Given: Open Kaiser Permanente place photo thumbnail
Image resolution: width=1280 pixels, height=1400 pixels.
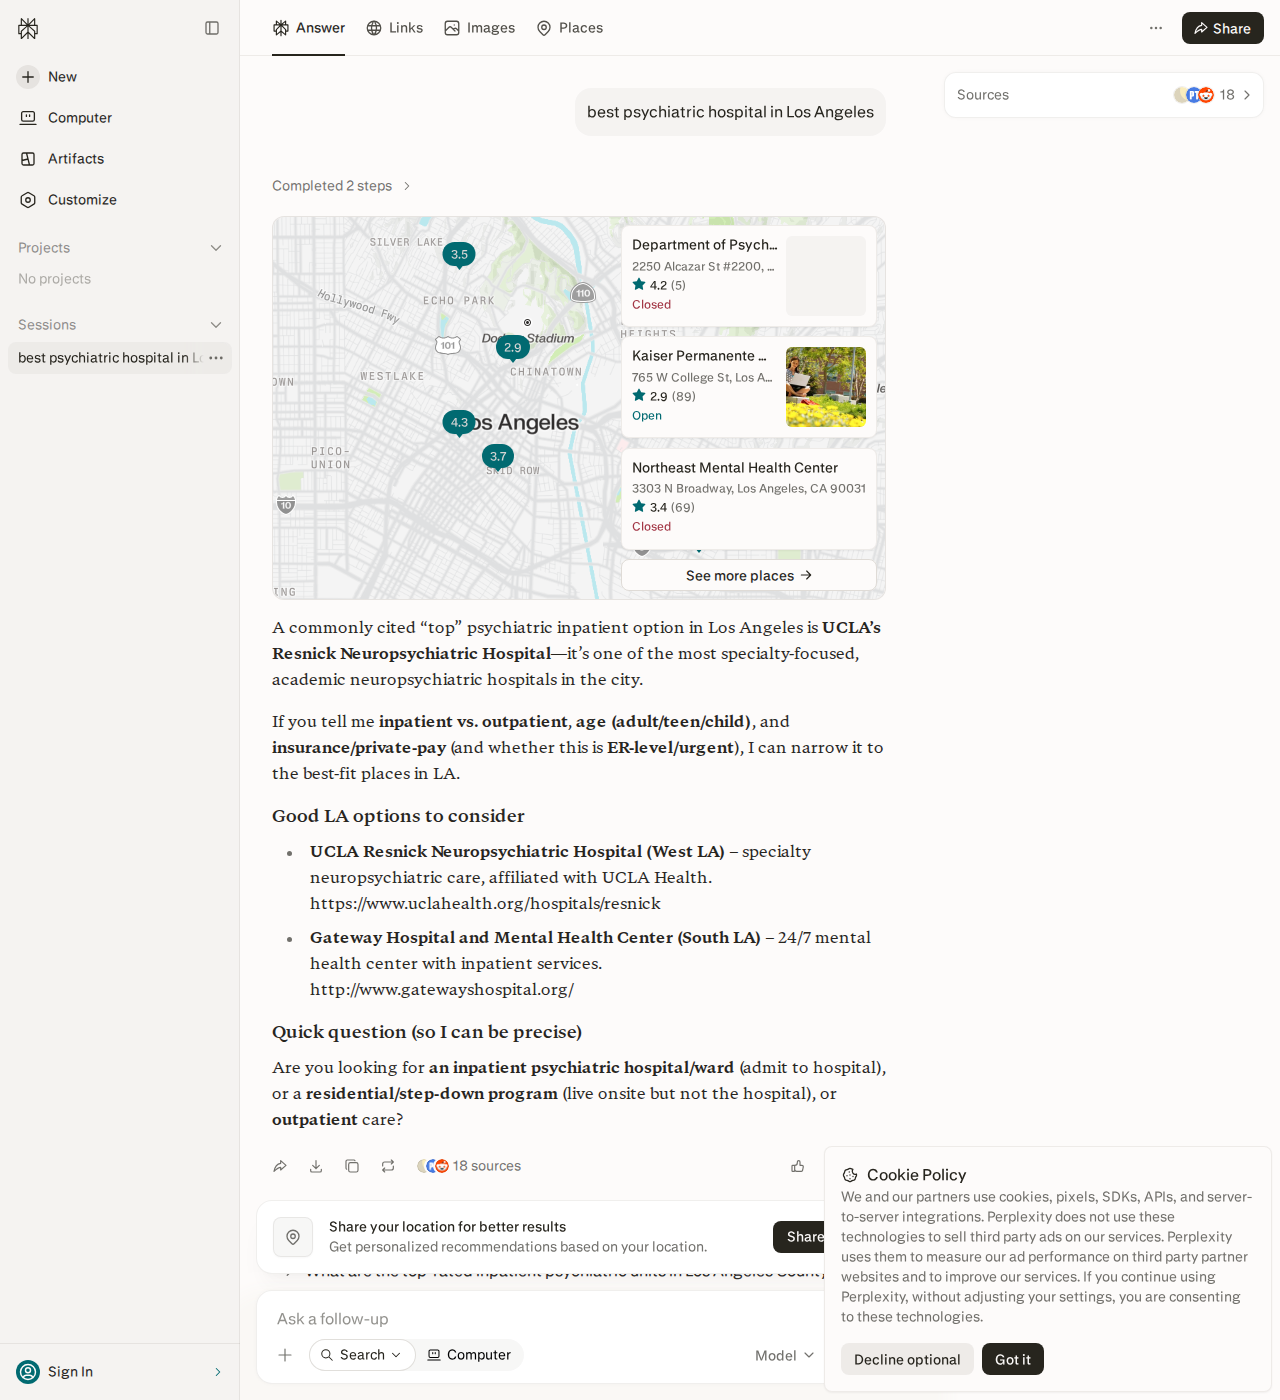Looking at the screenshot, I should pyautogui.click(x=826, y=387).
